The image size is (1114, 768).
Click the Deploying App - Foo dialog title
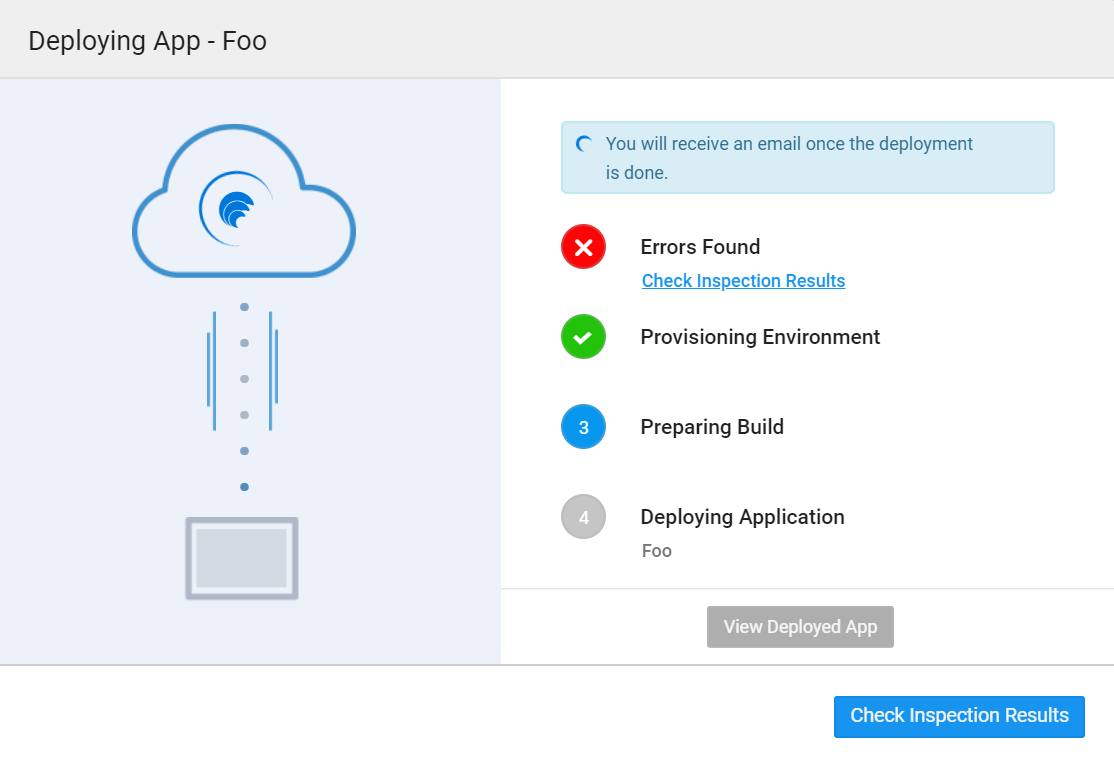(147, 41)
